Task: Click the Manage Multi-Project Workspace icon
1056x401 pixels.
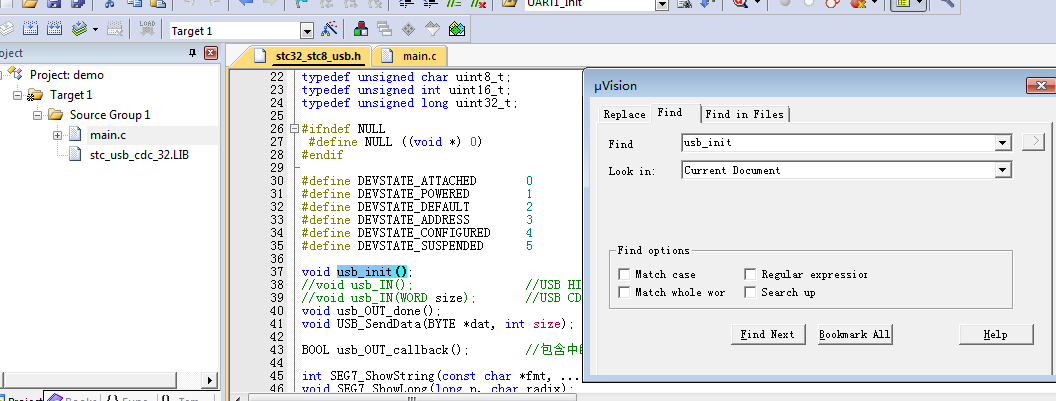Action: (385, 29)
